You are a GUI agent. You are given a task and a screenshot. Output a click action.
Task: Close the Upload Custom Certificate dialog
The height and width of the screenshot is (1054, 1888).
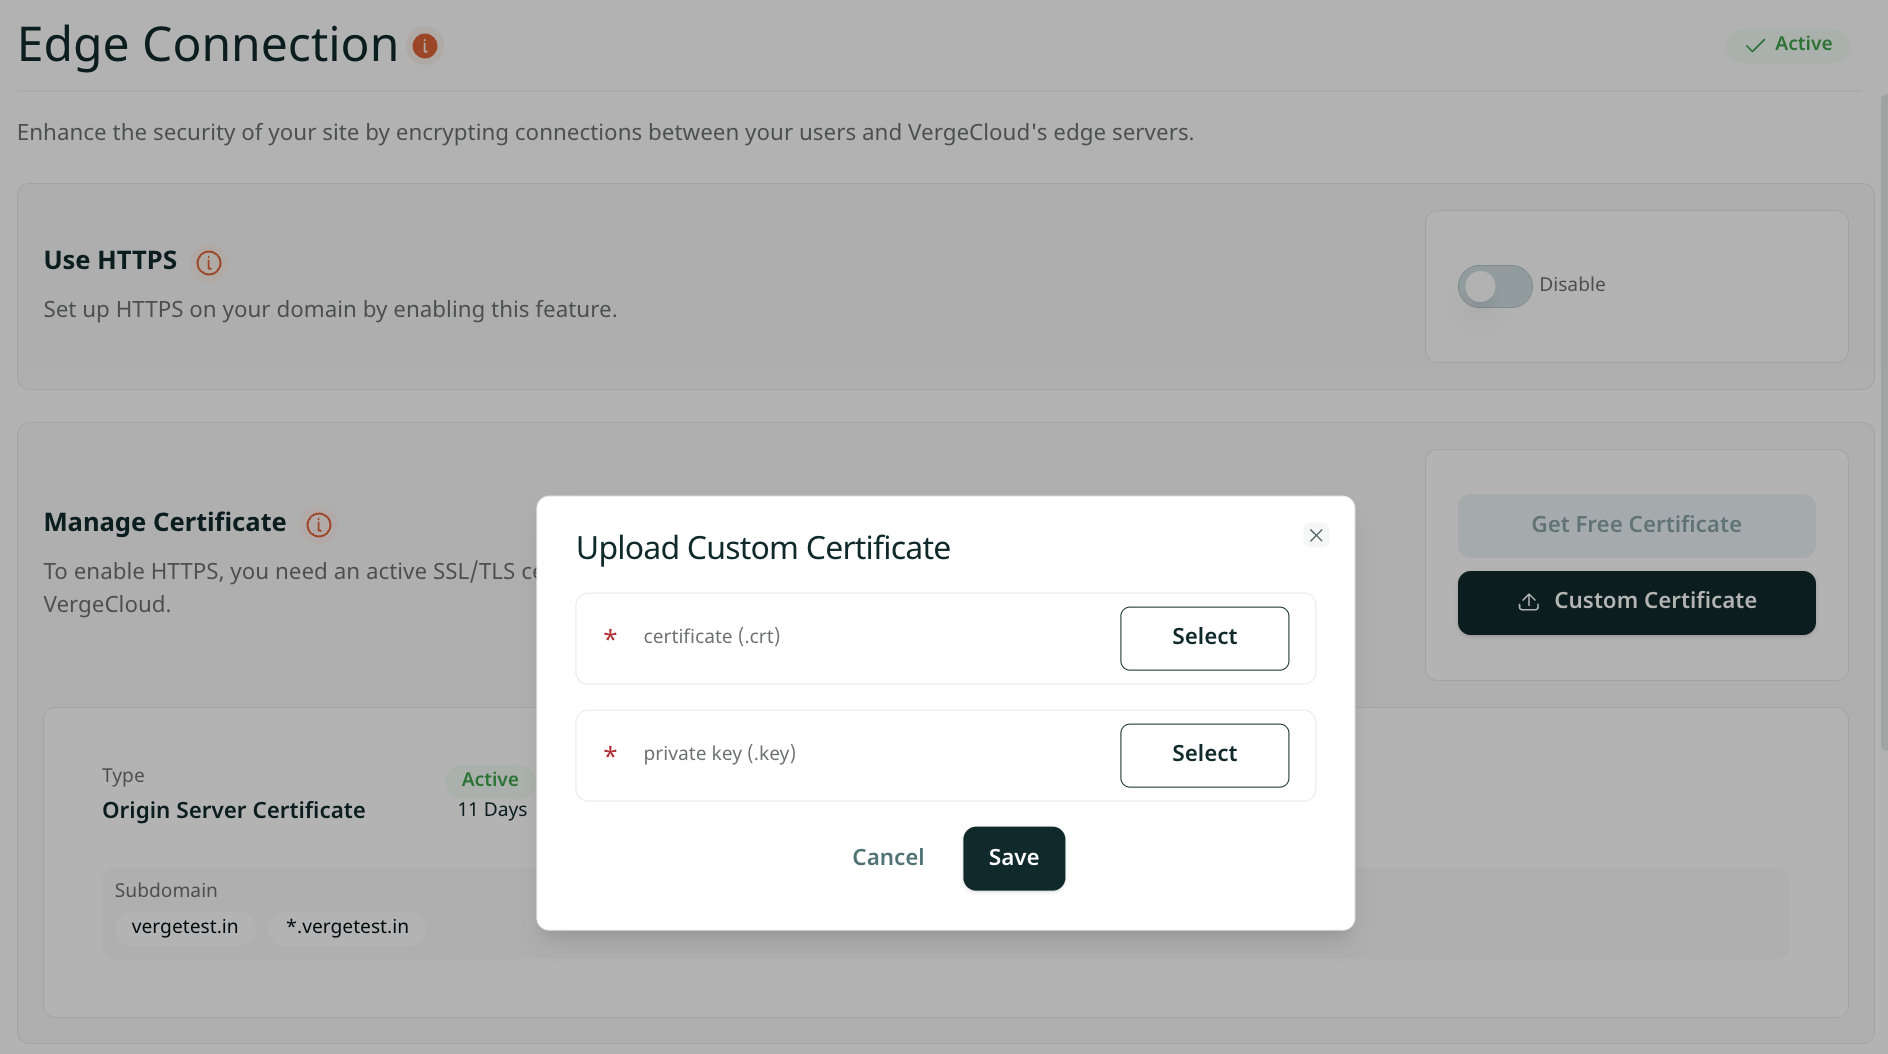pyautogui.click(x=1316, y=536)
